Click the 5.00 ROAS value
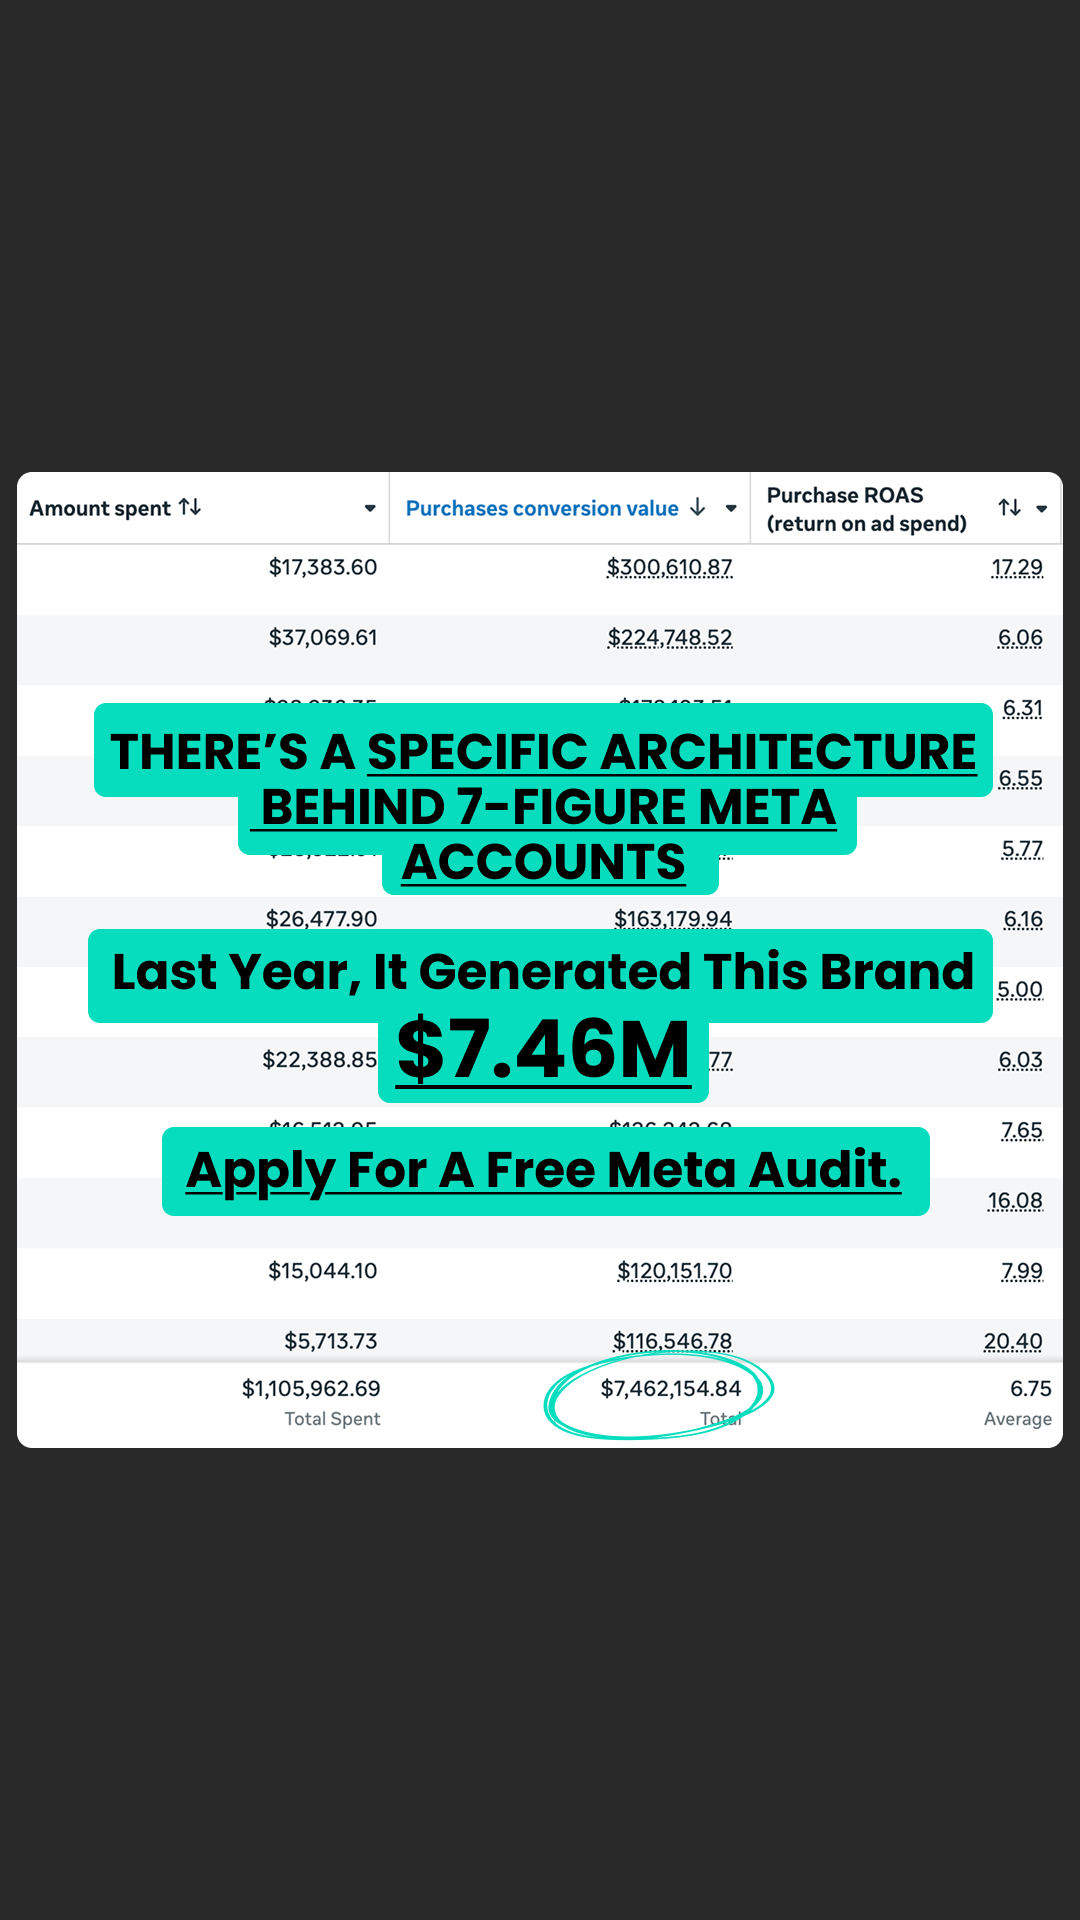 1020,989
